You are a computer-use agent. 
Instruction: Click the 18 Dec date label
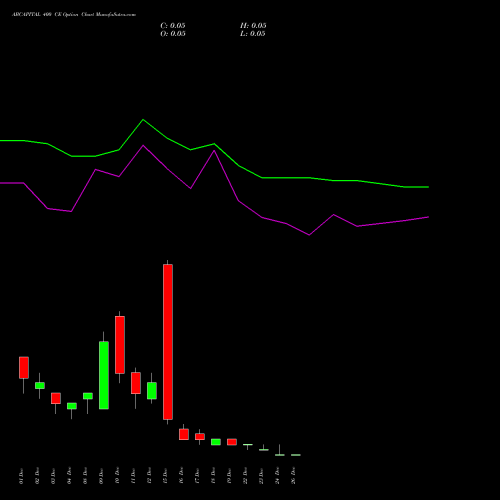[x=213, y=476]
